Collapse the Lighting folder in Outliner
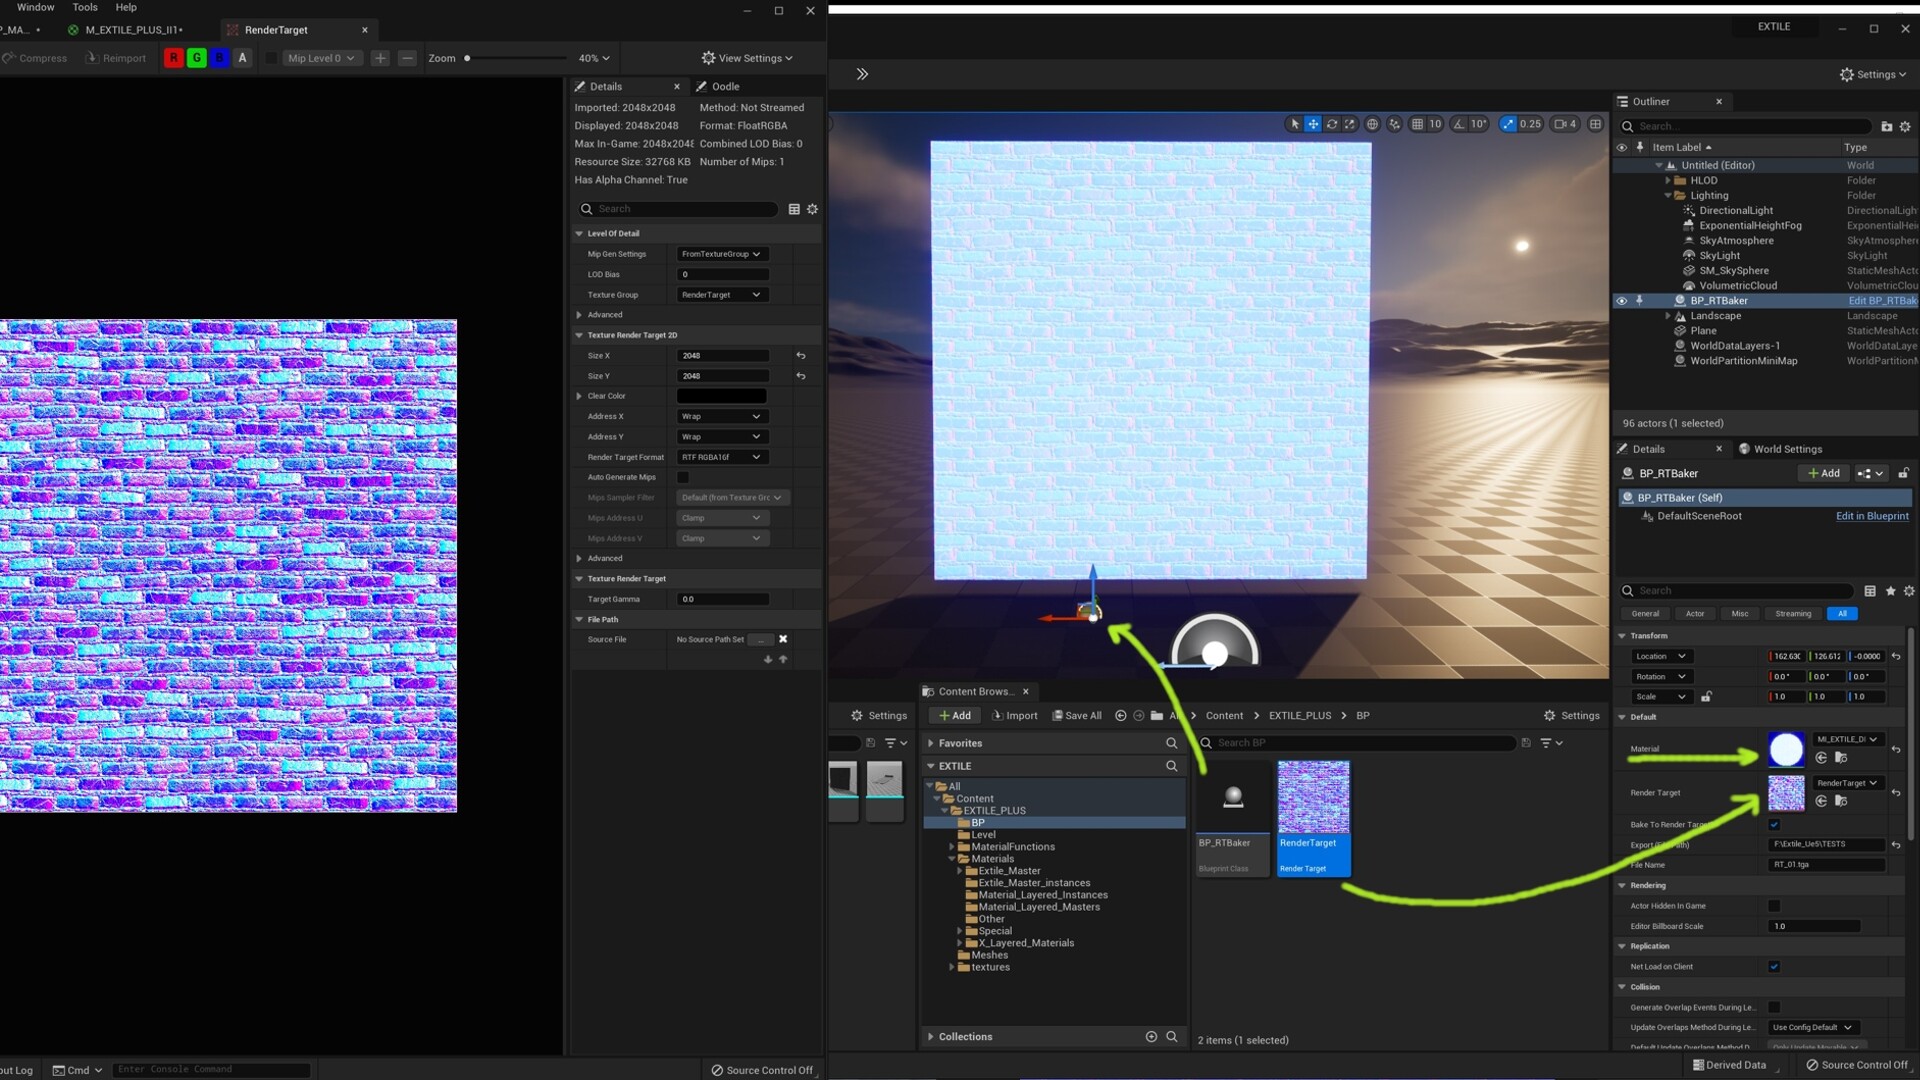The image size is (1920, 1080). [1668, 195]
